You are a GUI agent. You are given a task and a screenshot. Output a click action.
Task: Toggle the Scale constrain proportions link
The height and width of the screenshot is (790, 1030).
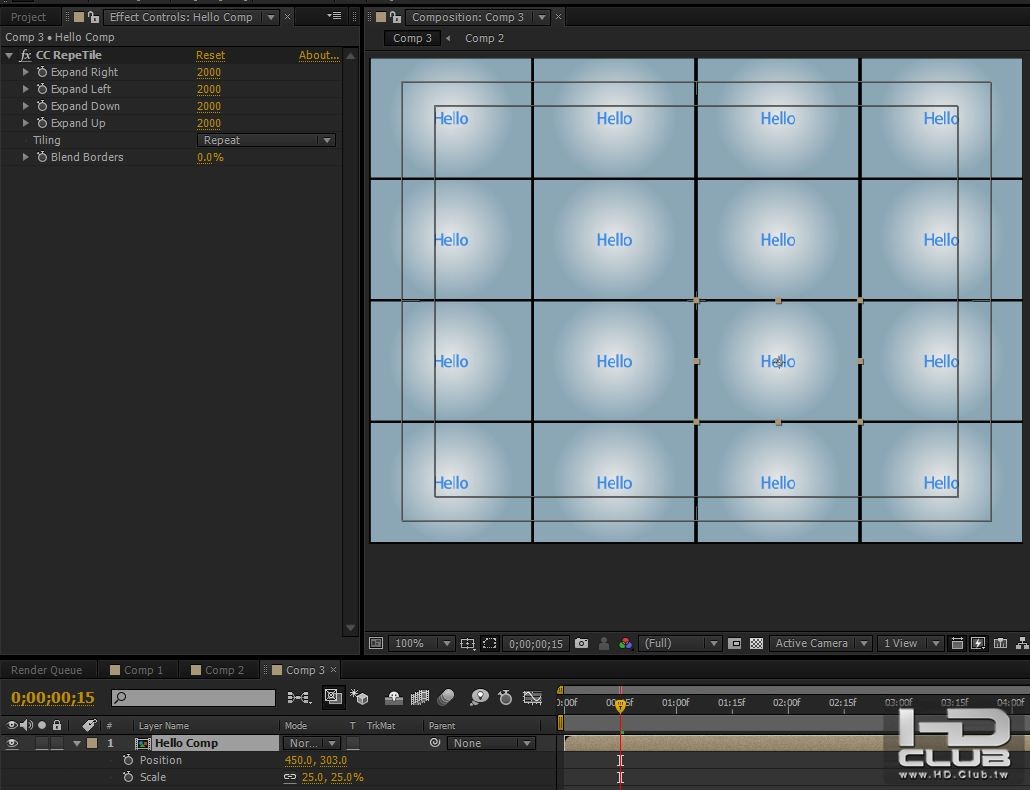(290, 777)
